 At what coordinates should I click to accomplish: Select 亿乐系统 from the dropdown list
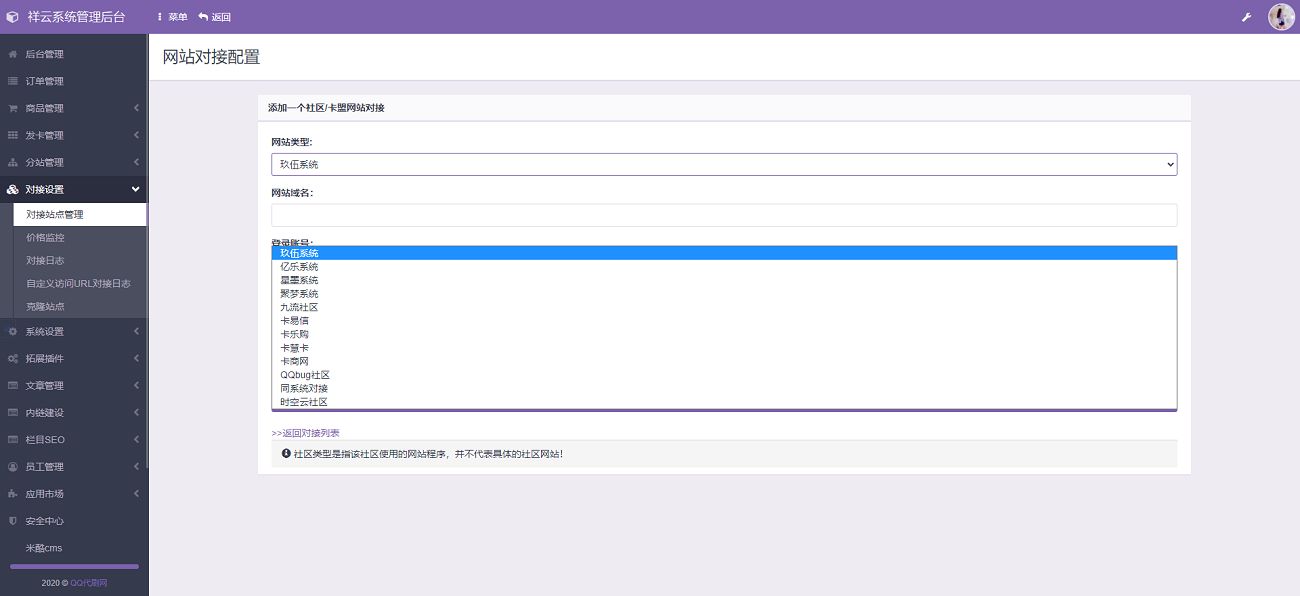click(x=299, y=267)
